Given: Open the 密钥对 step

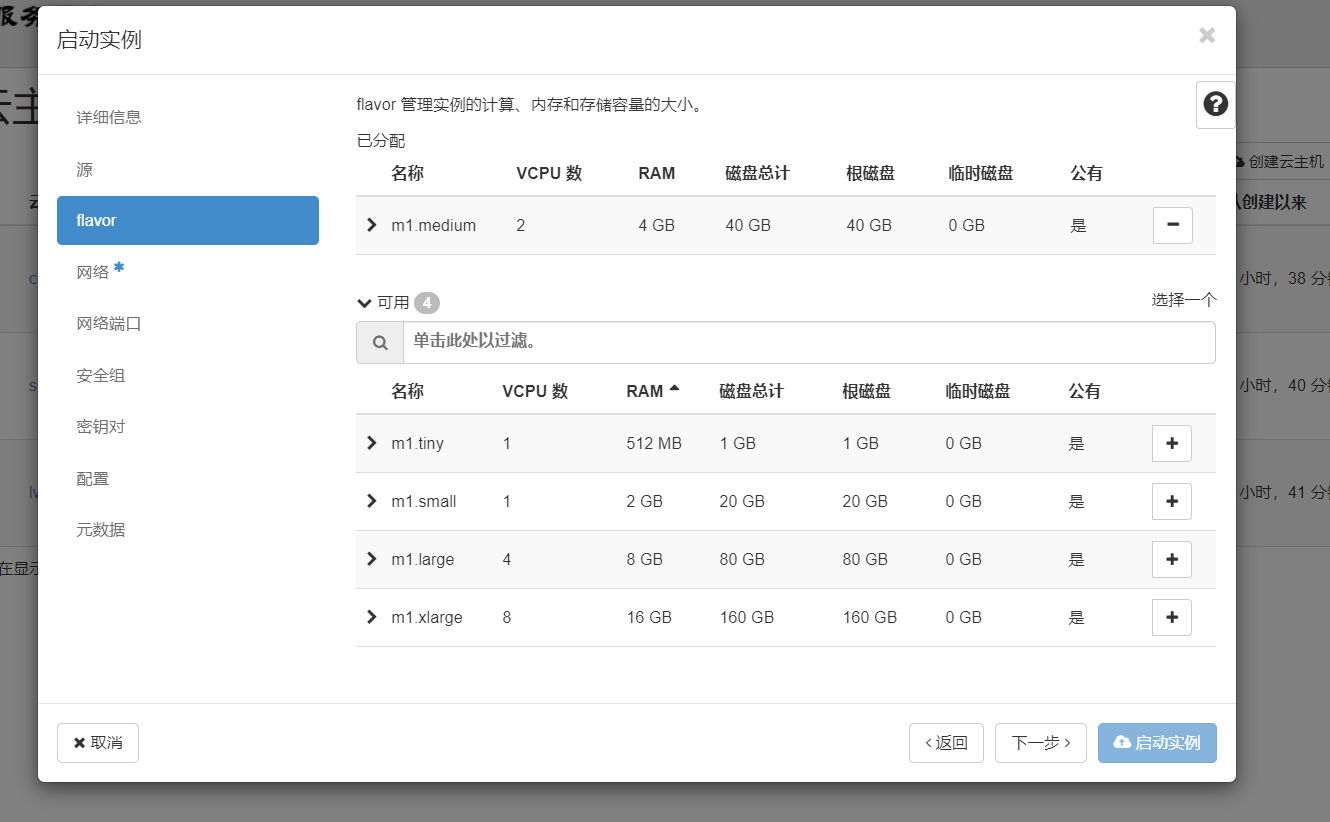Looking at the screenshot, I should (188, 426).
